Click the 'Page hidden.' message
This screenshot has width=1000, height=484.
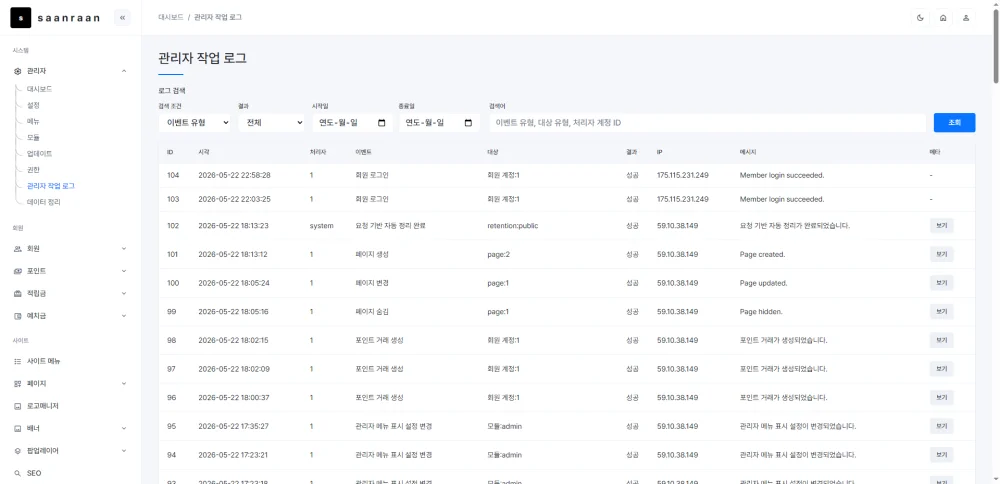click(x=761, y=312)
